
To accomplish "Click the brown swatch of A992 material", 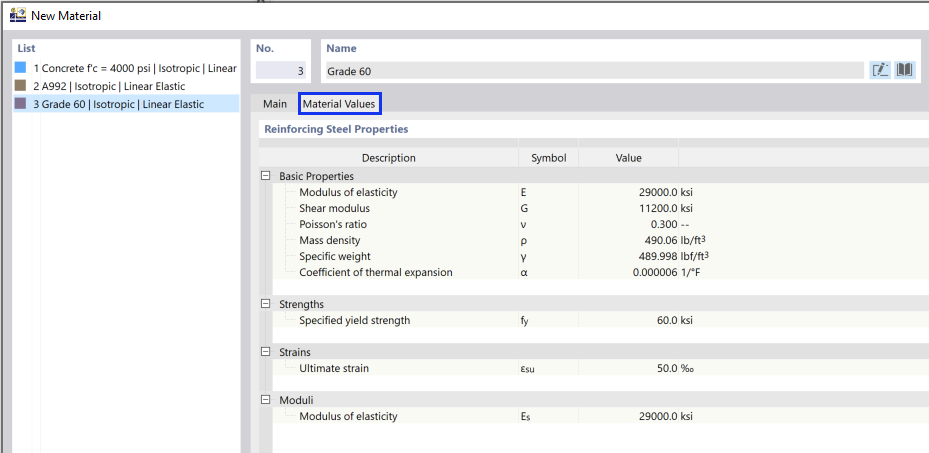I will (x=21, y=86).
